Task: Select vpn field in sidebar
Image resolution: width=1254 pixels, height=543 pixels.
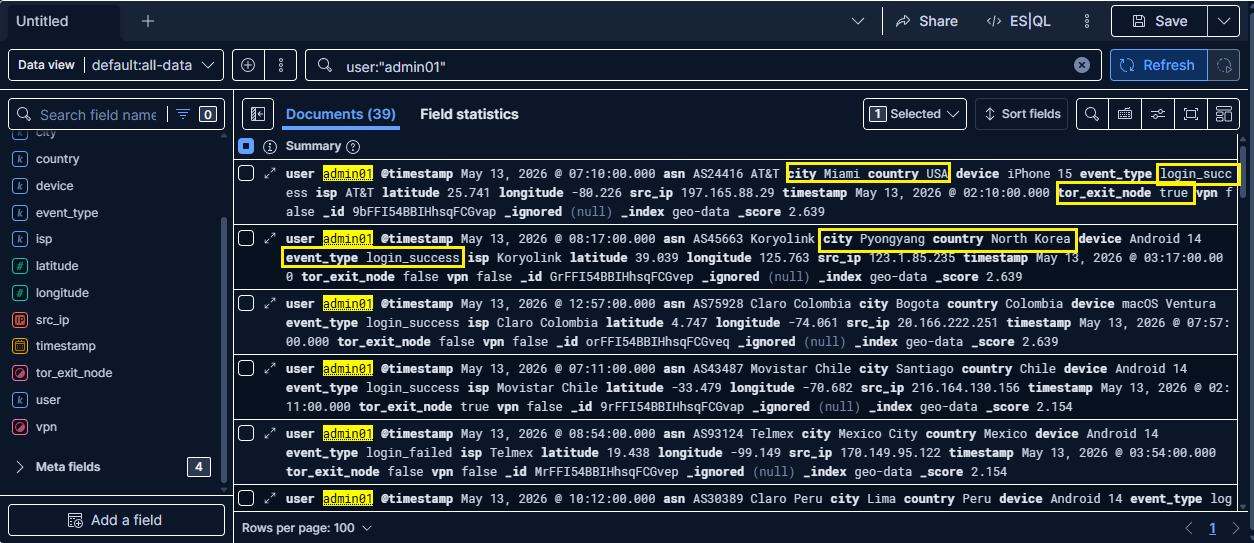Action: point(45,427)
